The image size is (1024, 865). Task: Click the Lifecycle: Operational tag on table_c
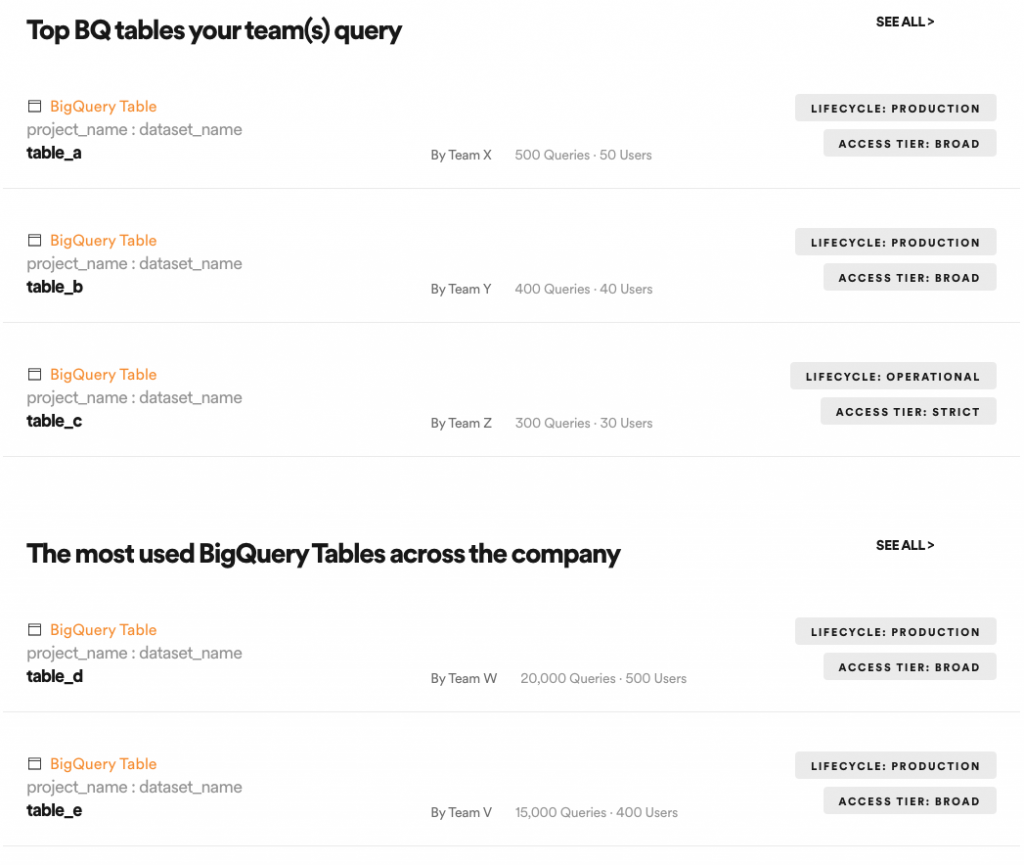pyautogui.click(x=893, y=376)
